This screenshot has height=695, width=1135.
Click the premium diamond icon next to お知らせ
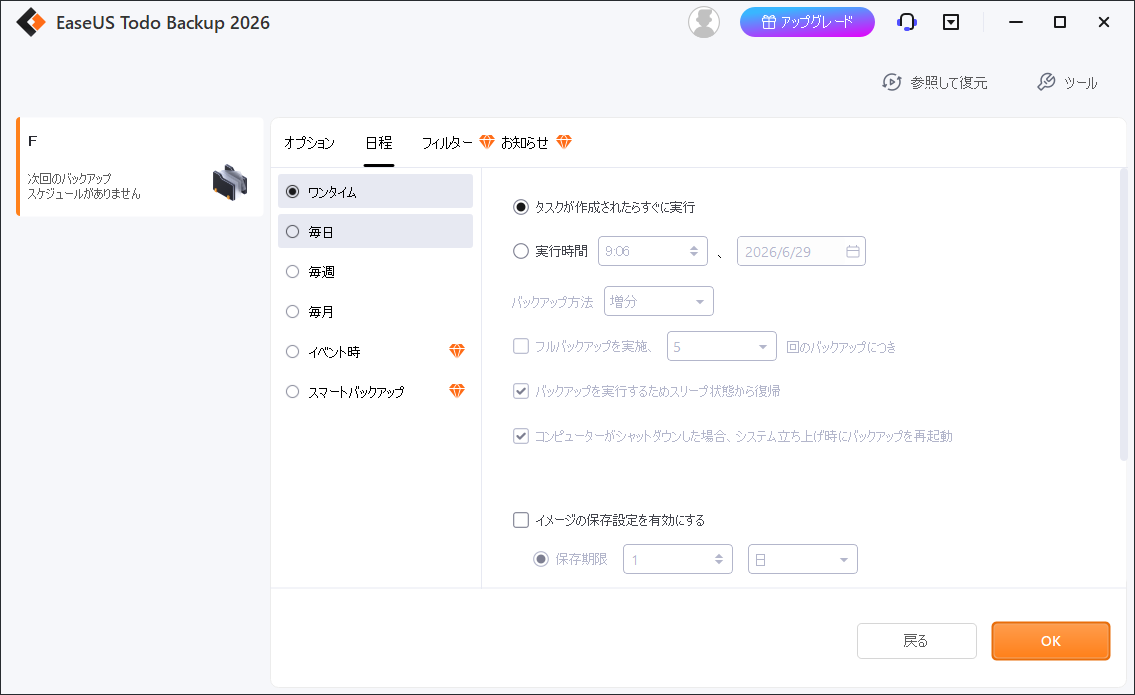click(564, 142)
